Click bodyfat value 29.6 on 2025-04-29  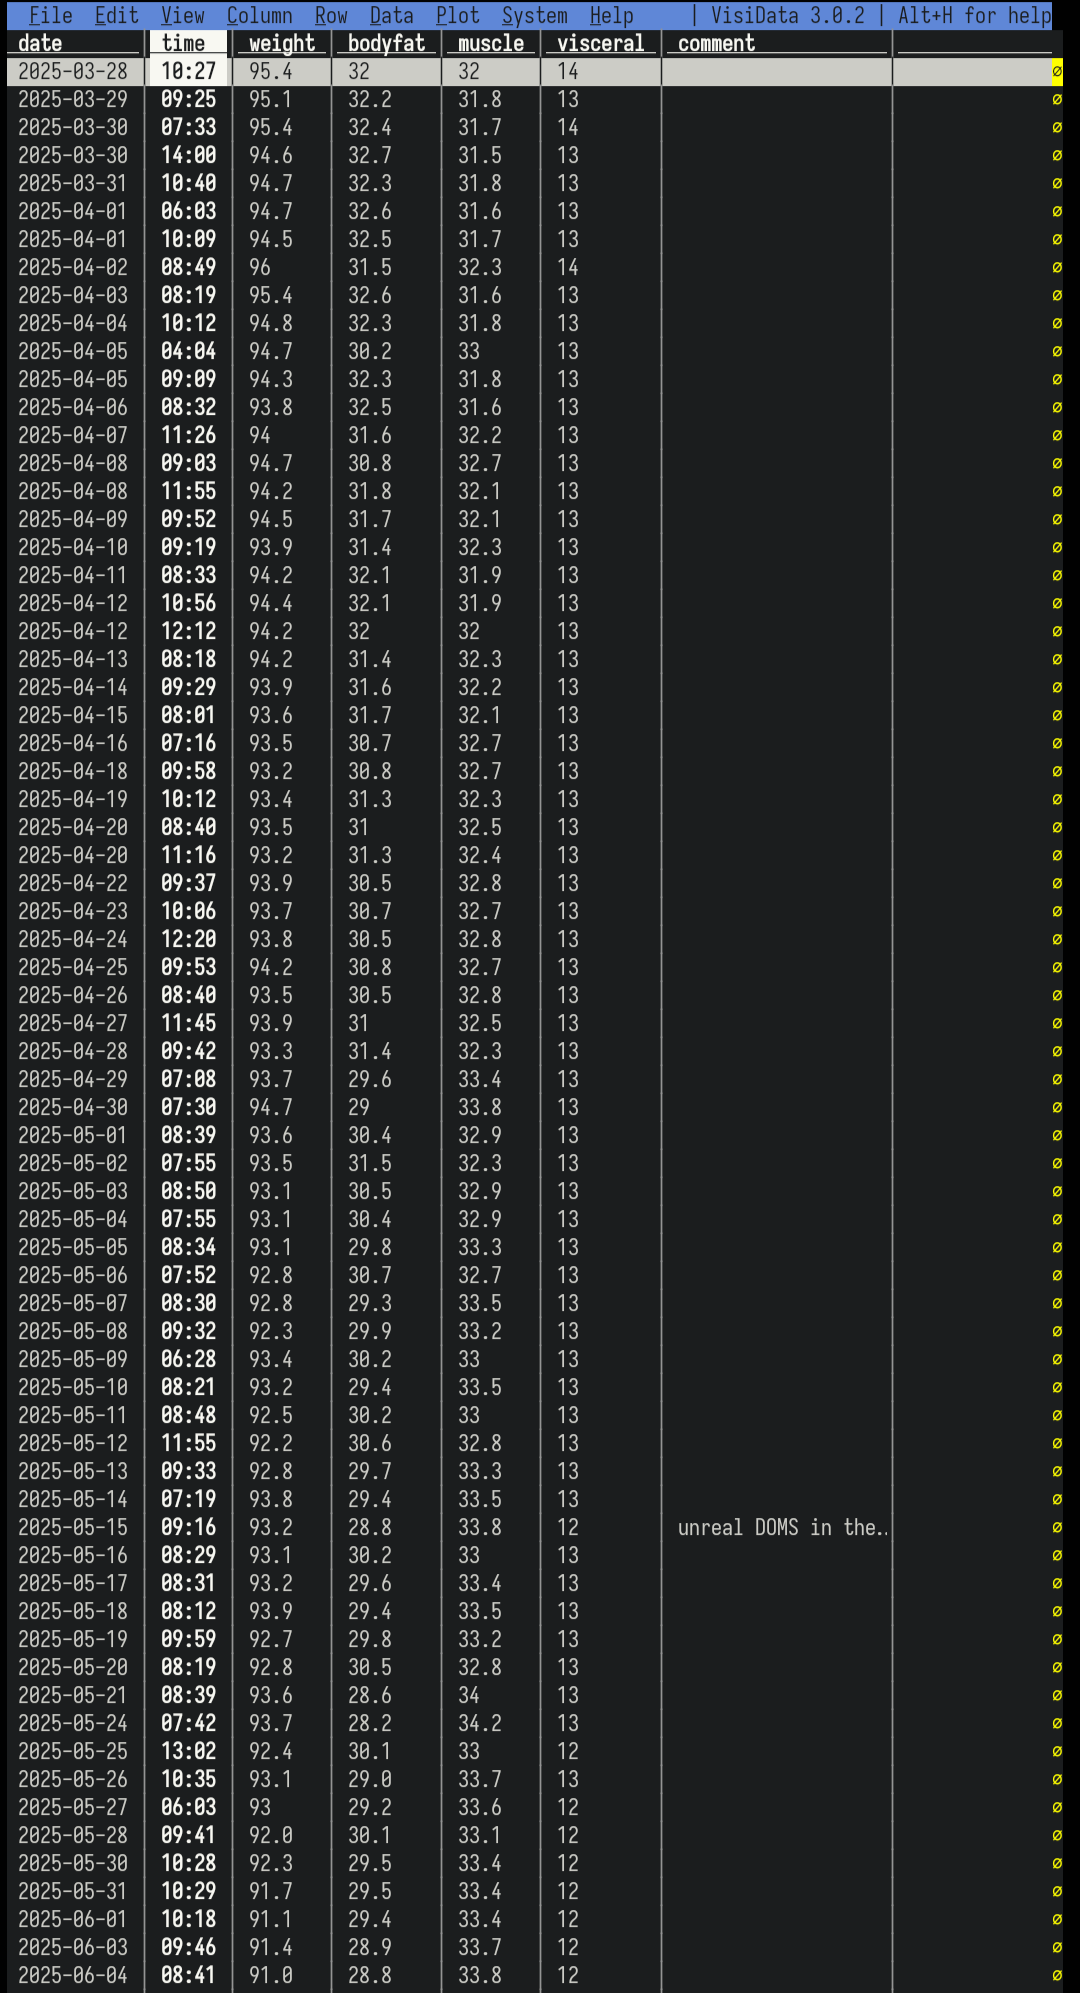(370, 1079)
